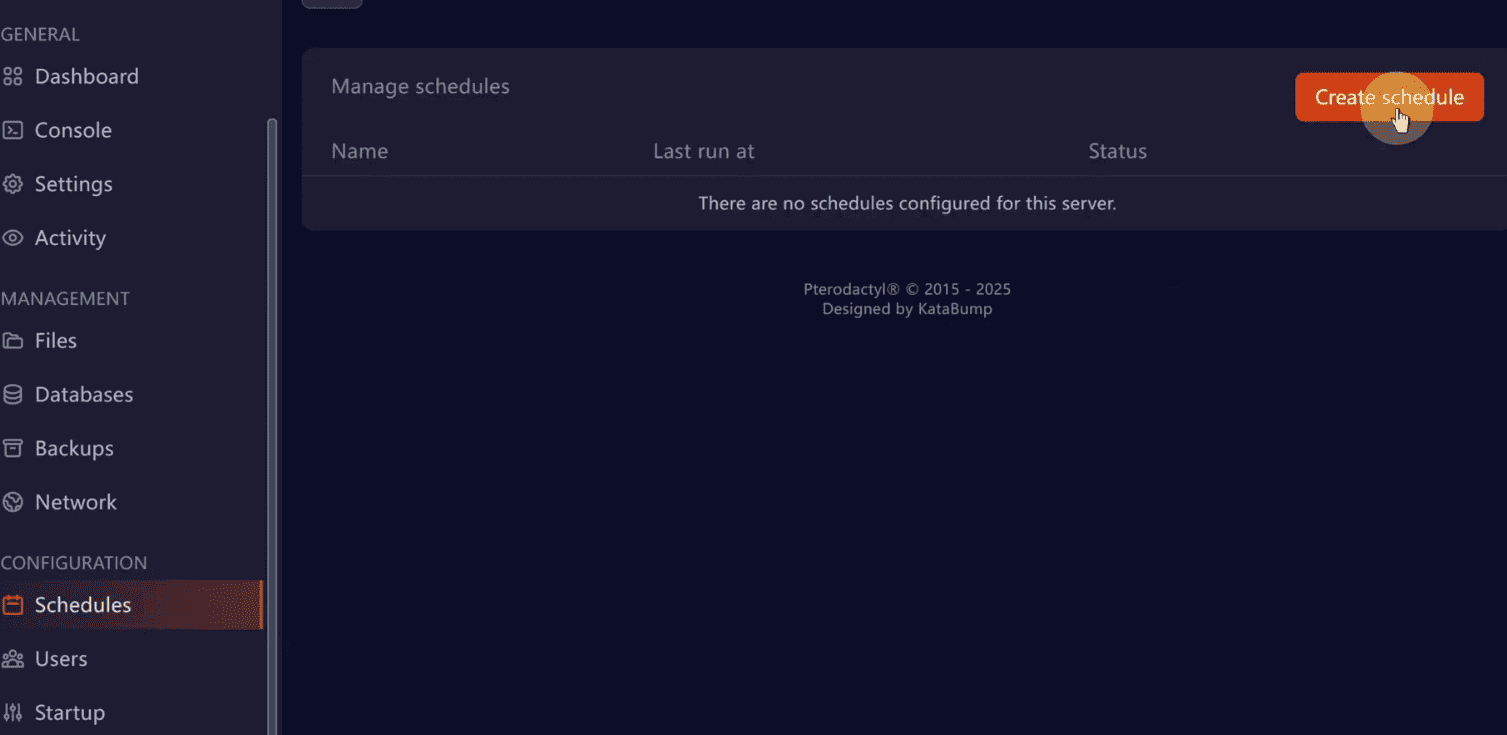Click the Status column header
Viewport: 1507px width, 735px height.
pyautogui.click(x=1117, y=152)
